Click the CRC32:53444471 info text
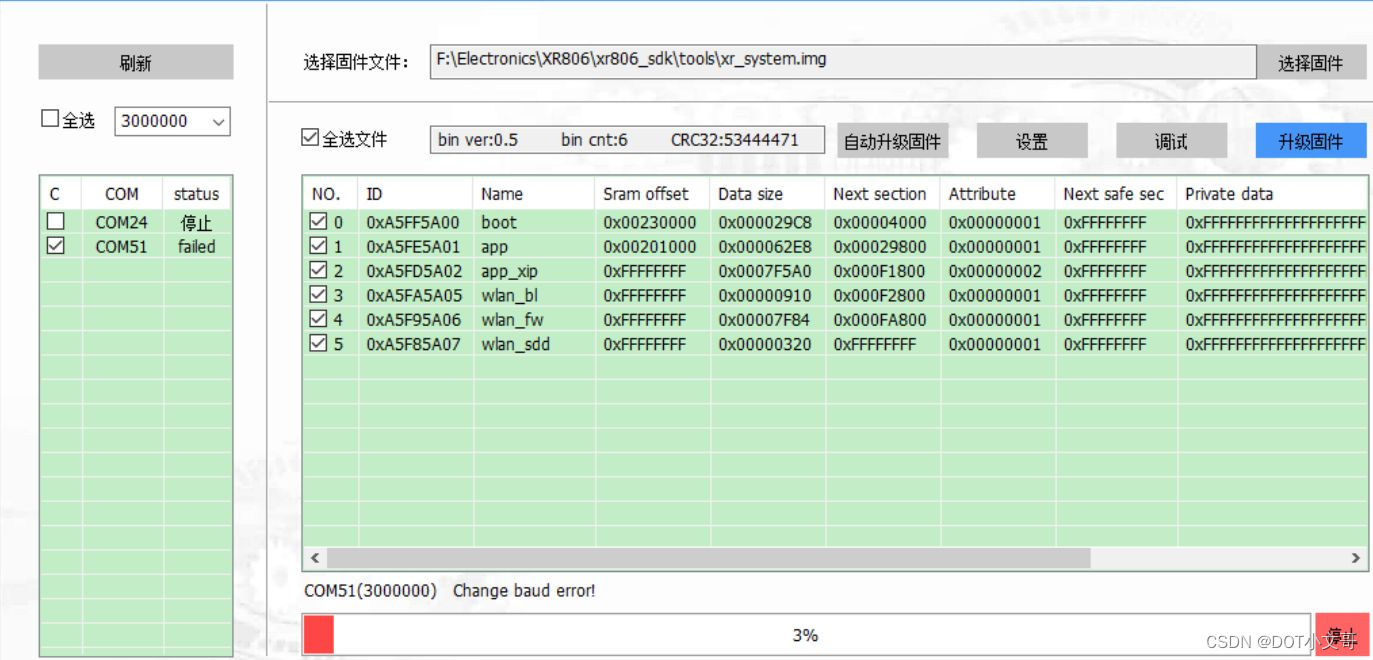This screenshot has height=660, width=1373. [x=735, y=140]
